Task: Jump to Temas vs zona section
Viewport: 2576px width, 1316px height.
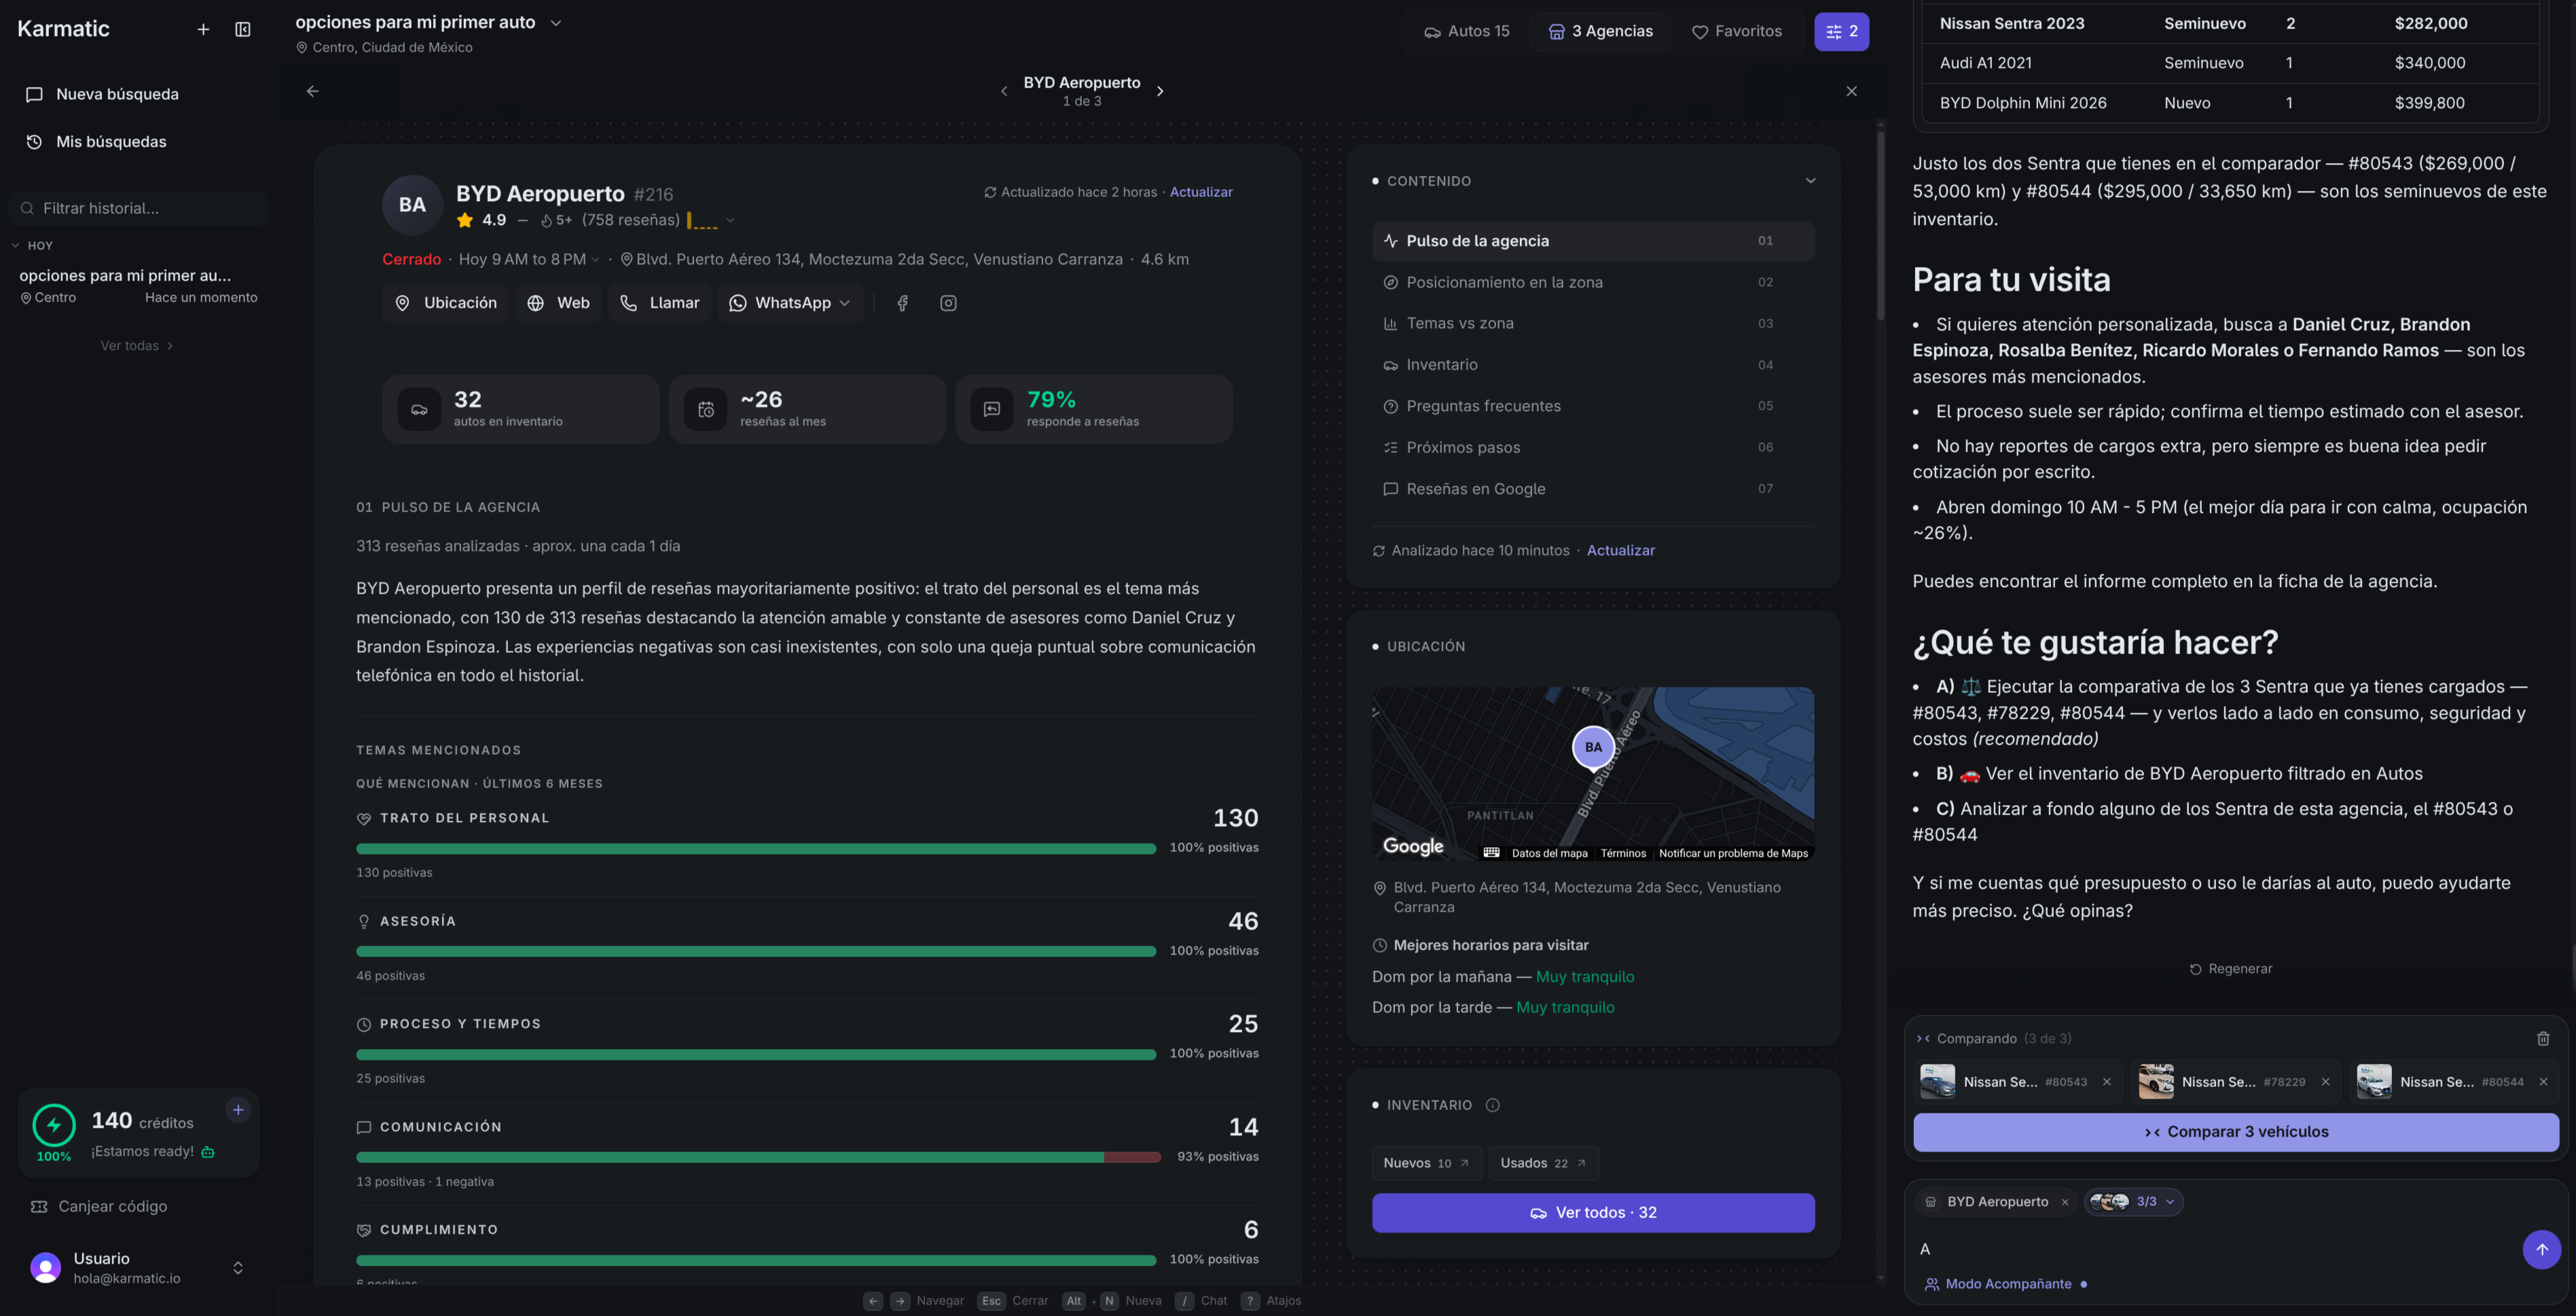Action: 1593,324
